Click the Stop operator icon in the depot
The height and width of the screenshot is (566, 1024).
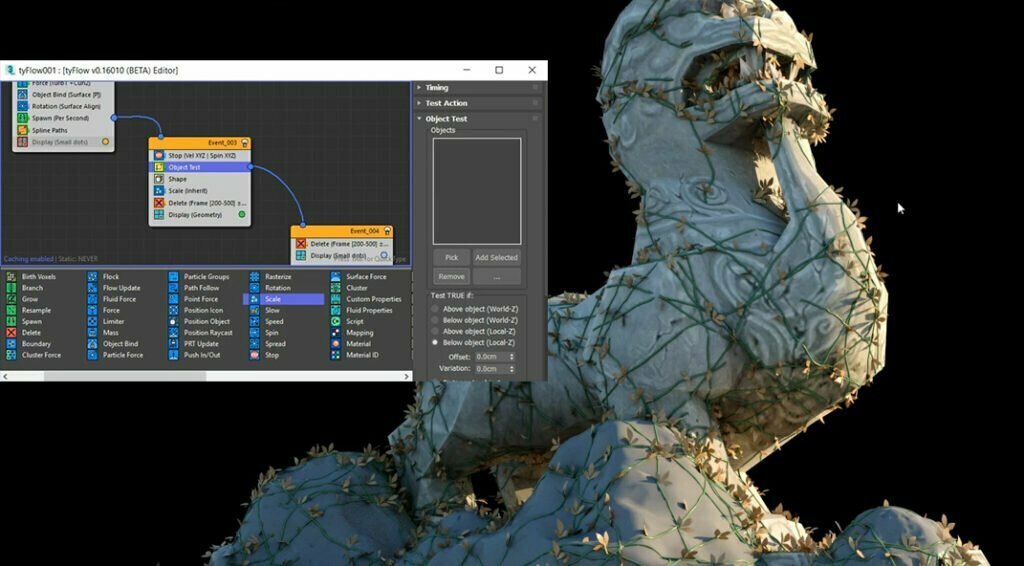[254, 355]
